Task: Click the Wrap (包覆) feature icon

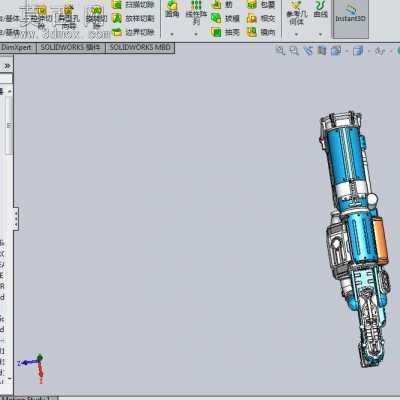Action: pos(252,5)
